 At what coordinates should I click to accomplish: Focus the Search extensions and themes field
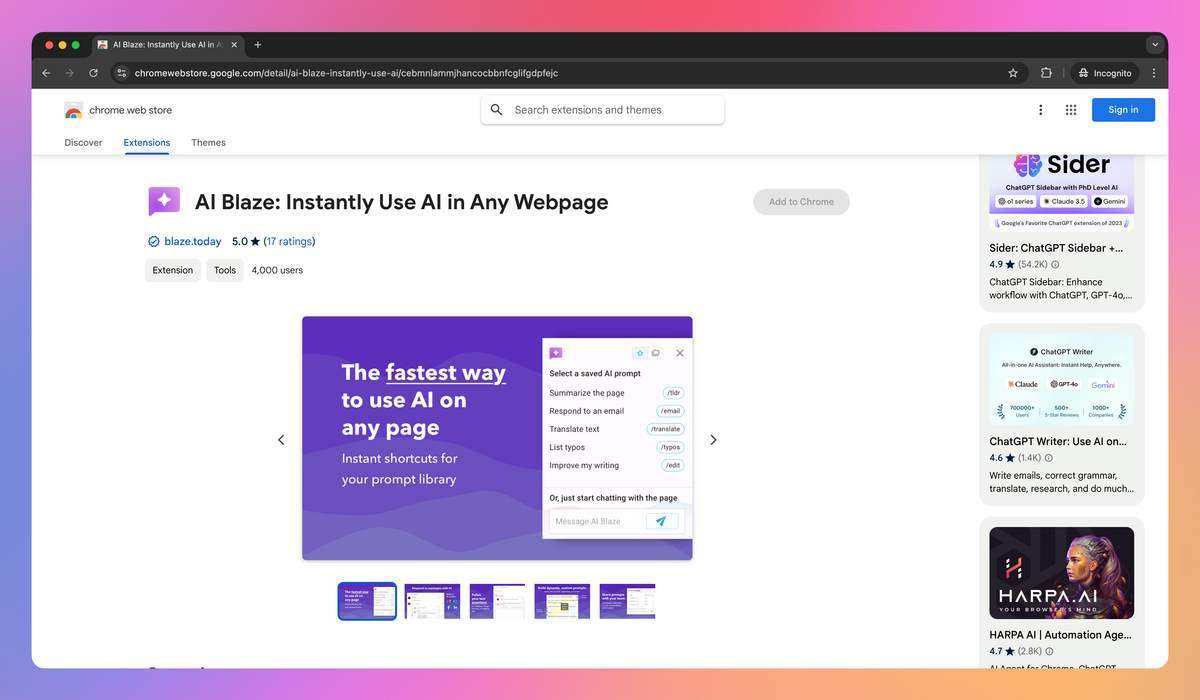pyautogui.click(x=603, y=110)
